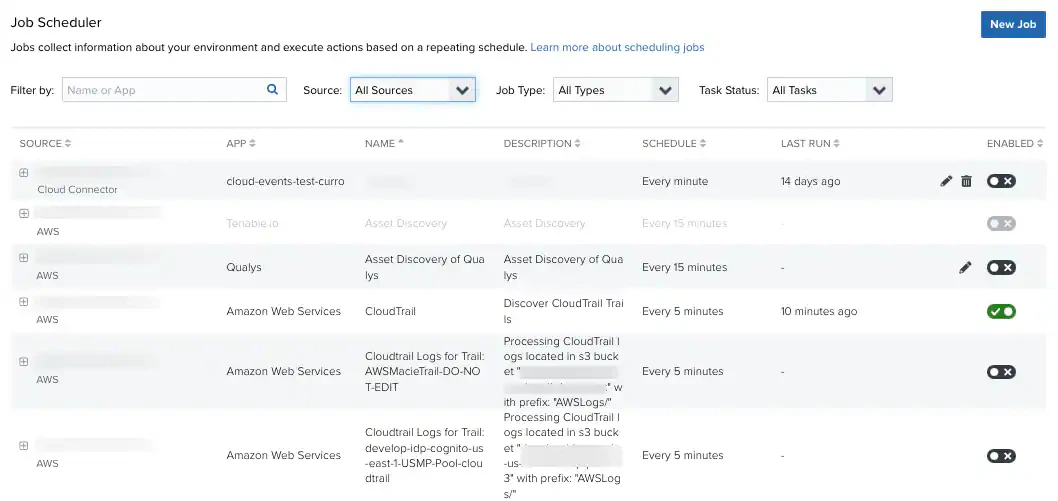Image resolution: width=1058 pixels, height=501 pixels.
Task: Expand the Cloud Connector source row
Action: coord(24,173)
